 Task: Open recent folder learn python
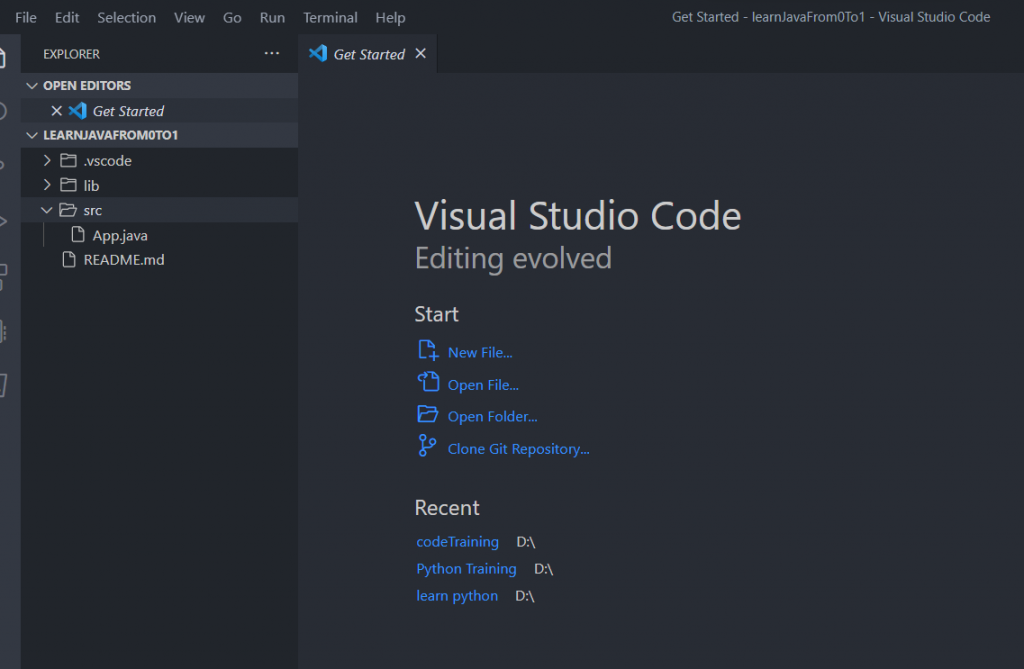457,596
